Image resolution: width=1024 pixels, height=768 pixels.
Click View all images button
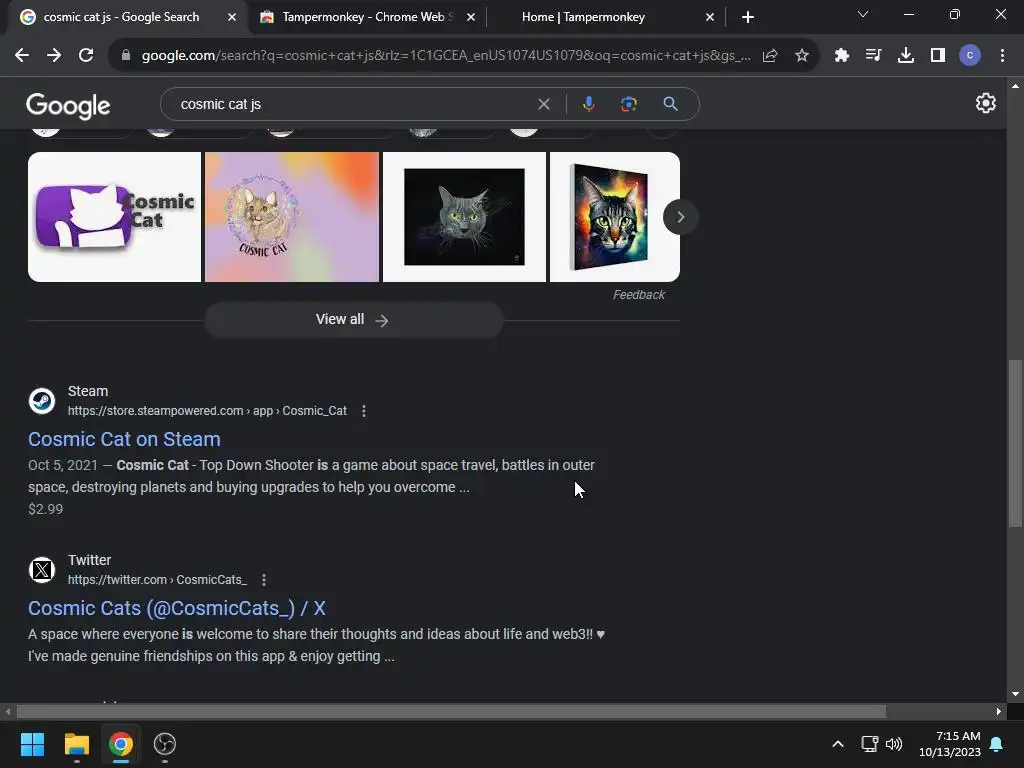pos(353,320)
